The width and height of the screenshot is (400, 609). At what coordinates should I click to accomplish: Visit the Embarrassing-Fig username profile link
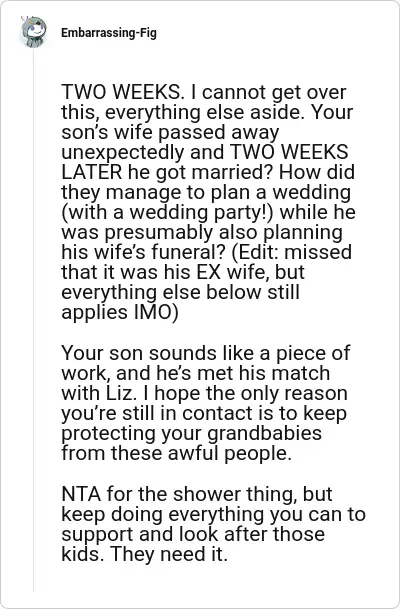(109, 33)
